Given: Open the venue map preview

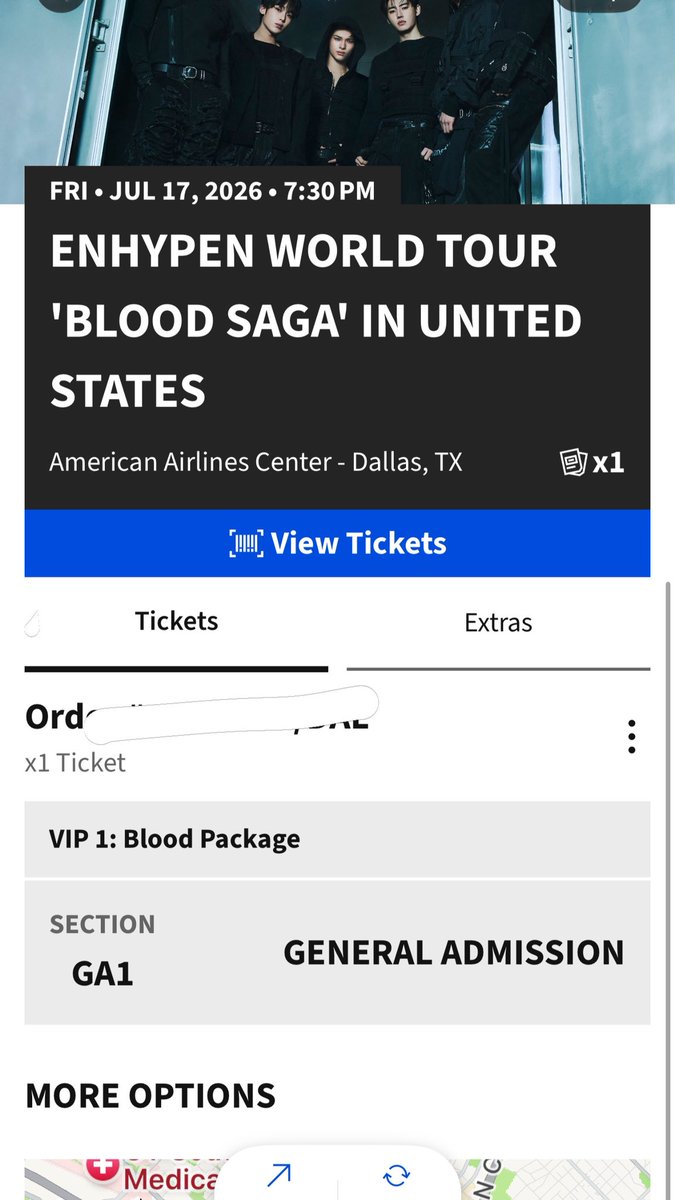Looking at the screenshot, I should tap(337, 1179).
